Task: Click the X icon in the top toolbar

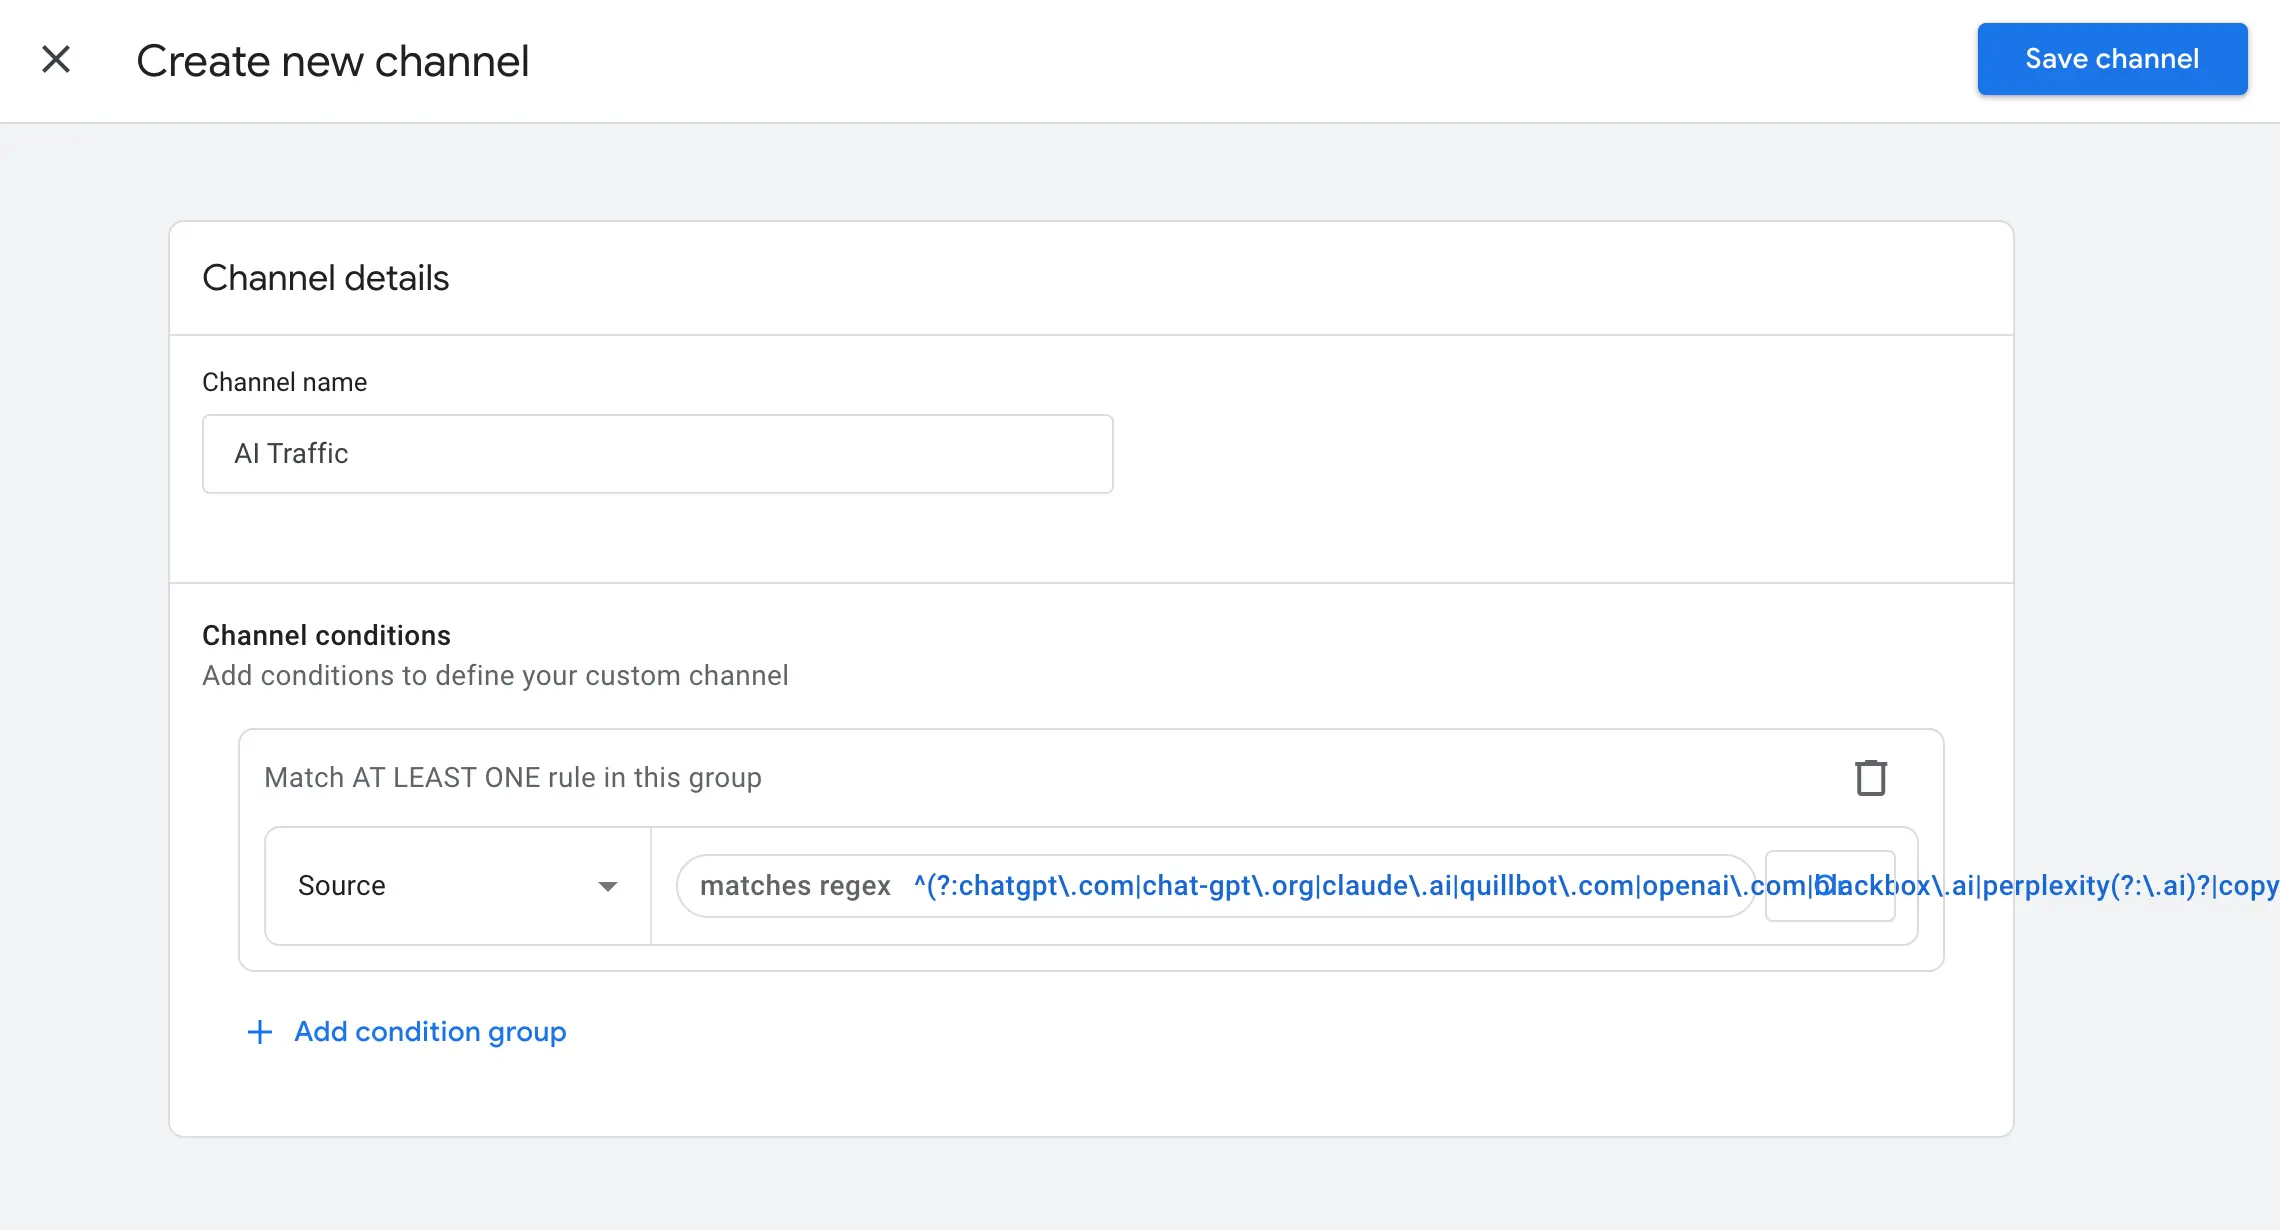Action: [x=57, y=59]
